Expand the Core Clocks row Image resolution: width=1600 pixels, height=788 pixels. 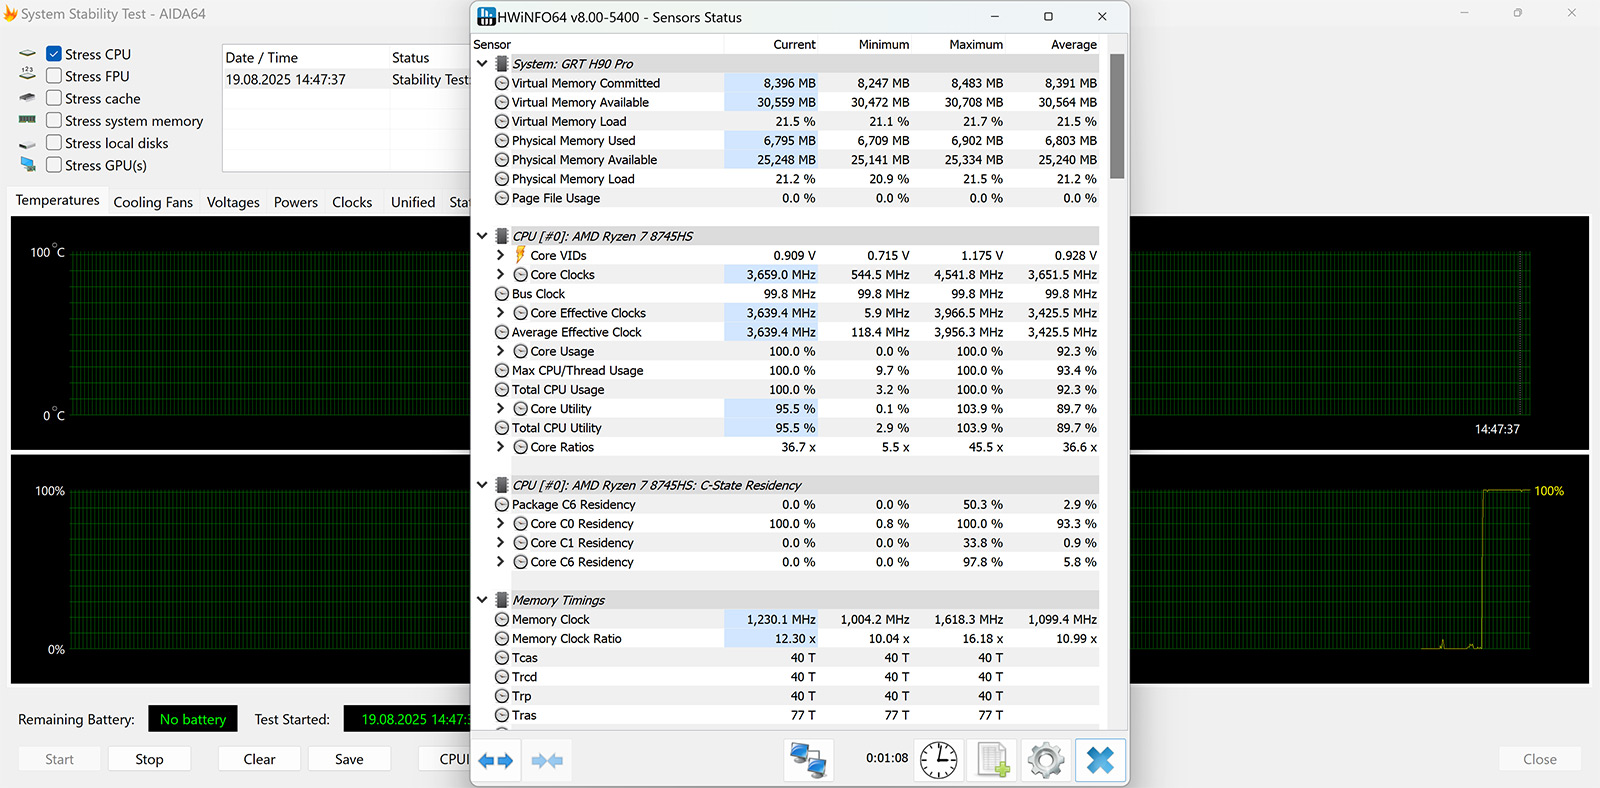[x=501, y=275]
